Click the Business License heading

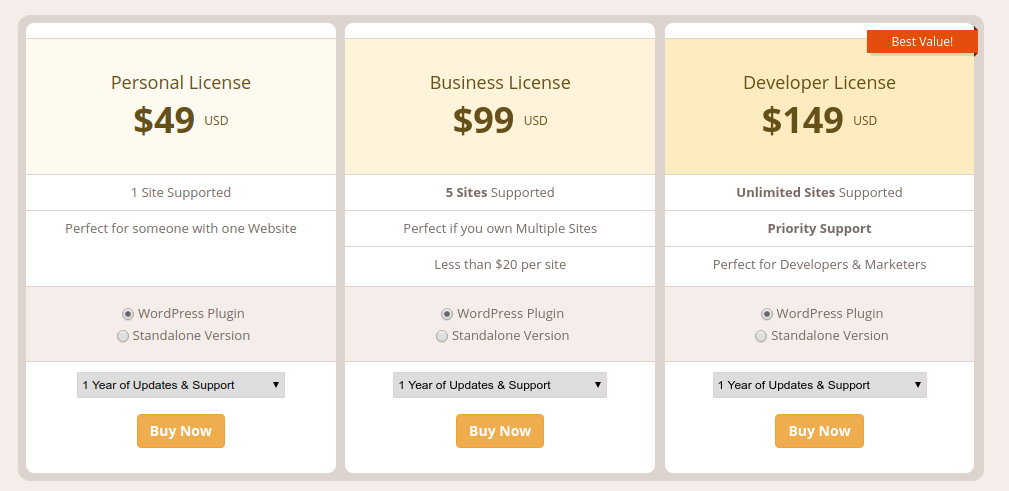[x=500, y=83]
